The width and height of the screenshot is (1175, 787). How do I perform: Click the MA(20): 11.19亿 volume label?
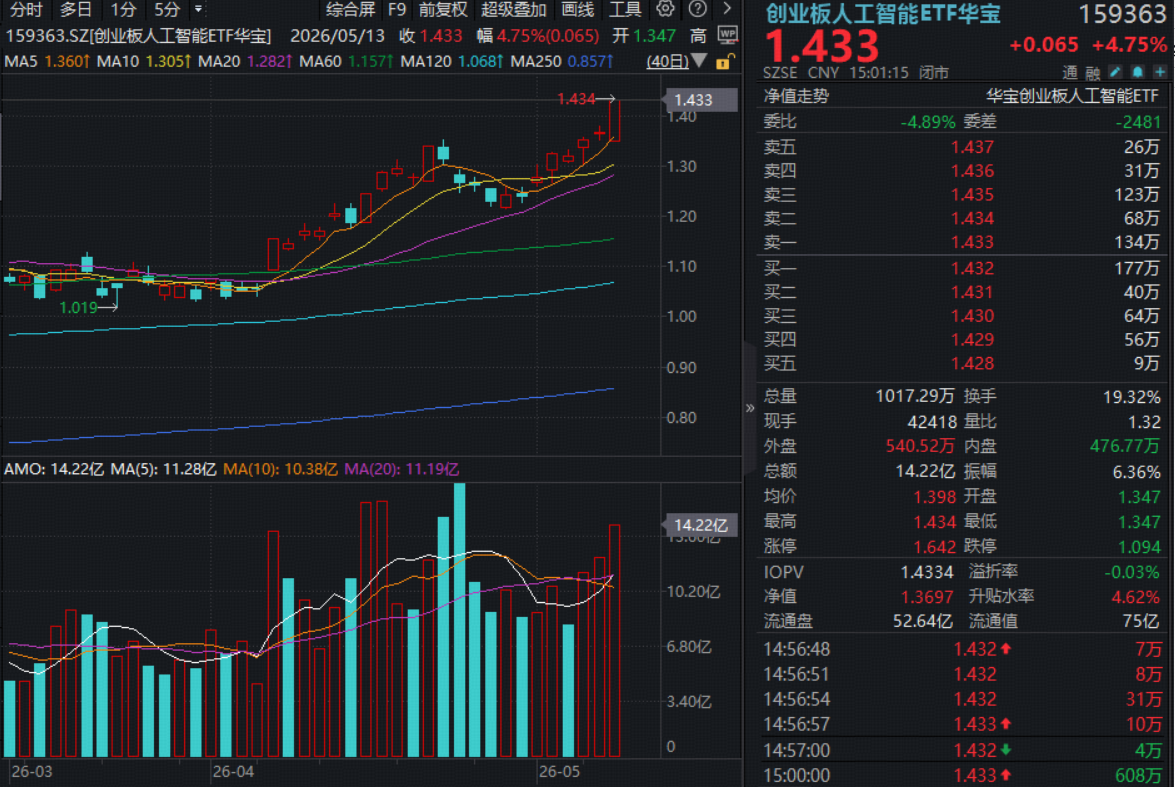point(402,469)
